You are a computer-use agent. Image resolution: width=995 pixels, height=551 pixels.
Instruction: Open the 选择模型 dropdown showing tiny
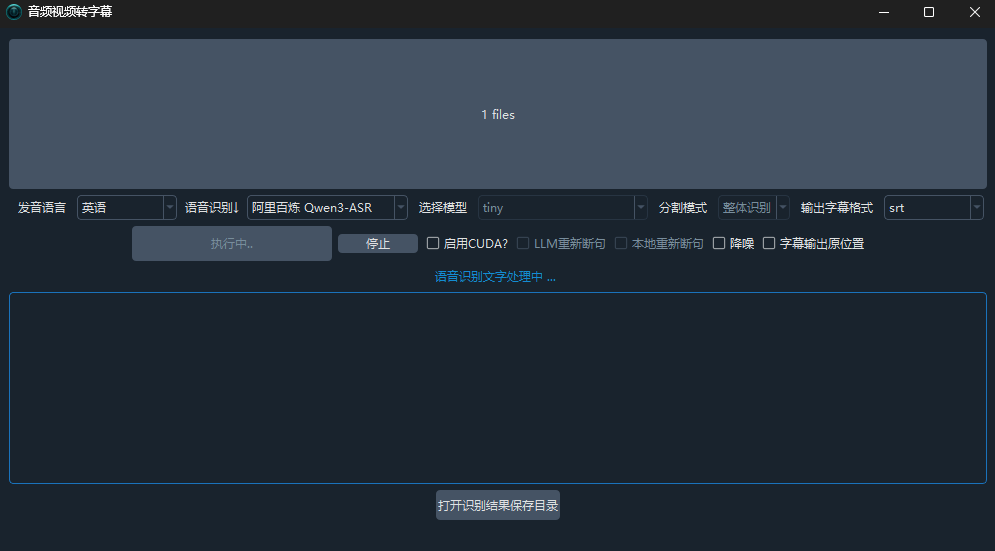tap(562, 208)
